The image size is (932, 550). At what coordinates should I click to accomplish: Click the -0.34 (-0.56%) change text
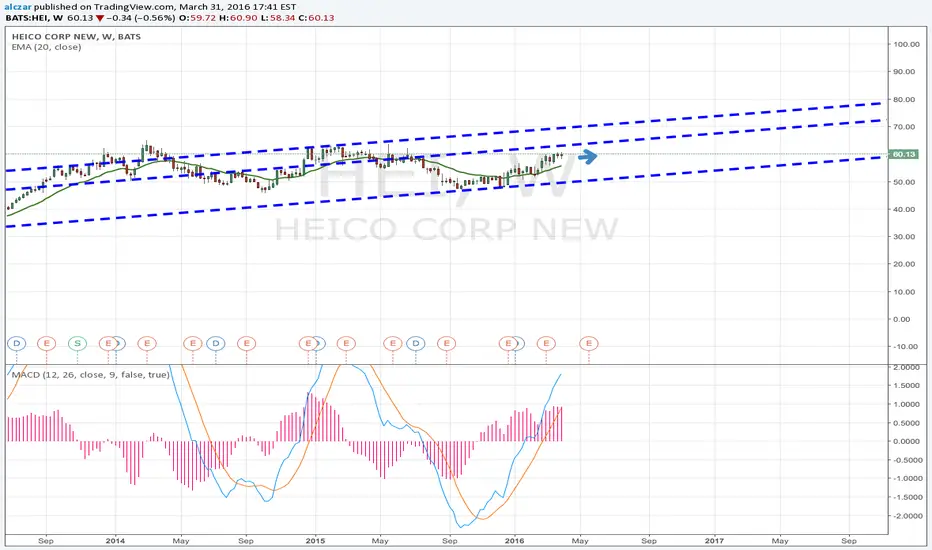[x=141, y=18]
